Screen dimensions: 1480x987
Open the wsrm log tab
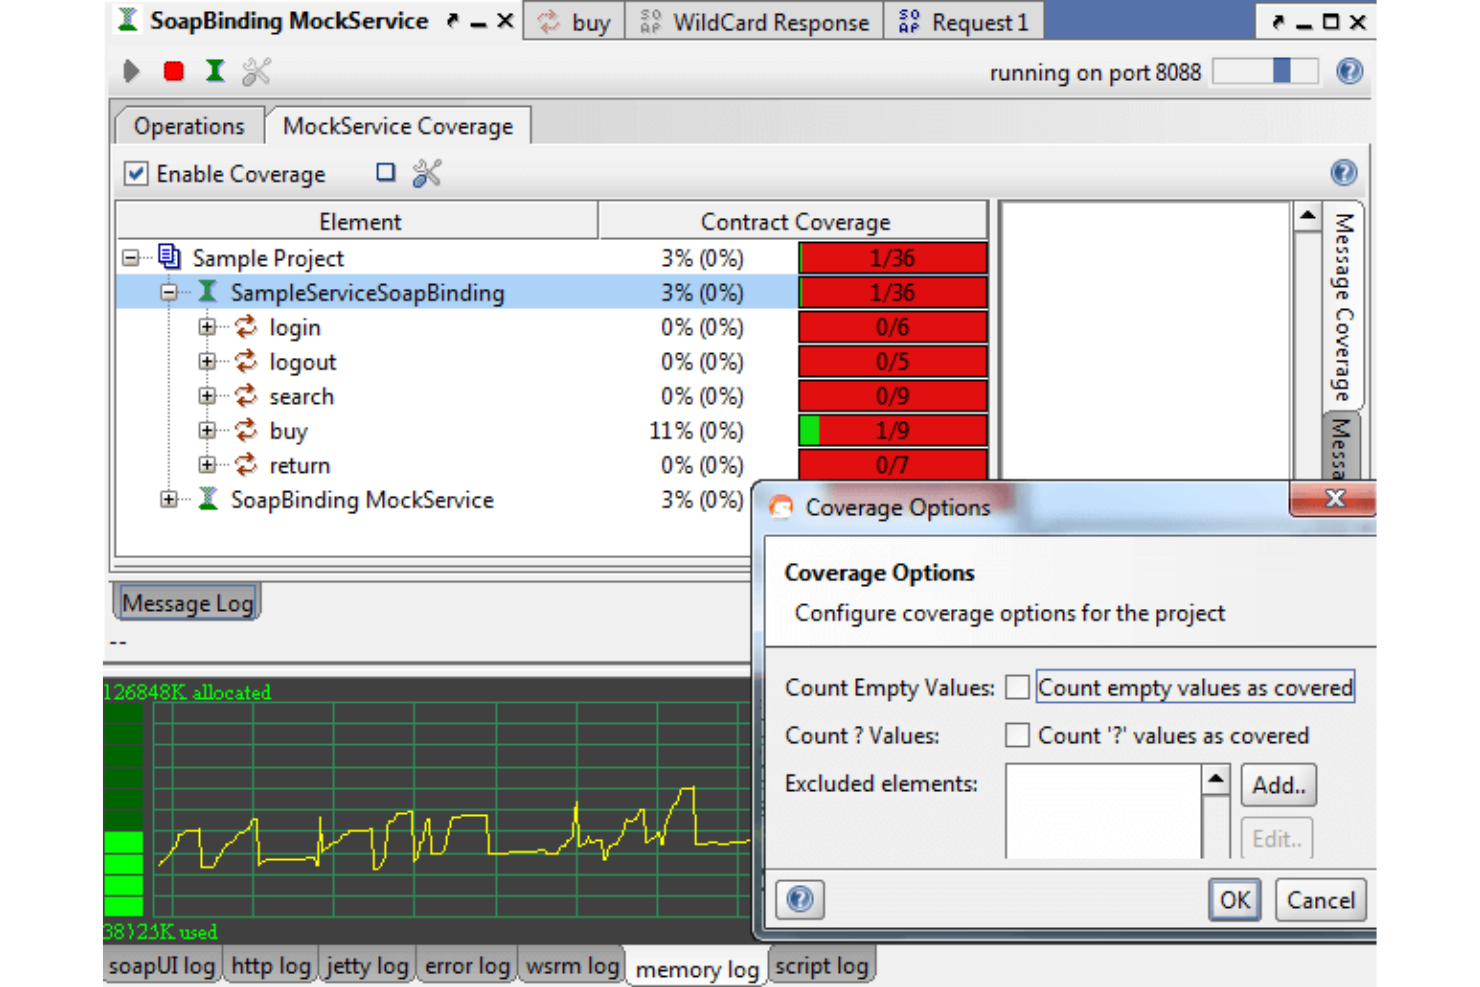572,966
